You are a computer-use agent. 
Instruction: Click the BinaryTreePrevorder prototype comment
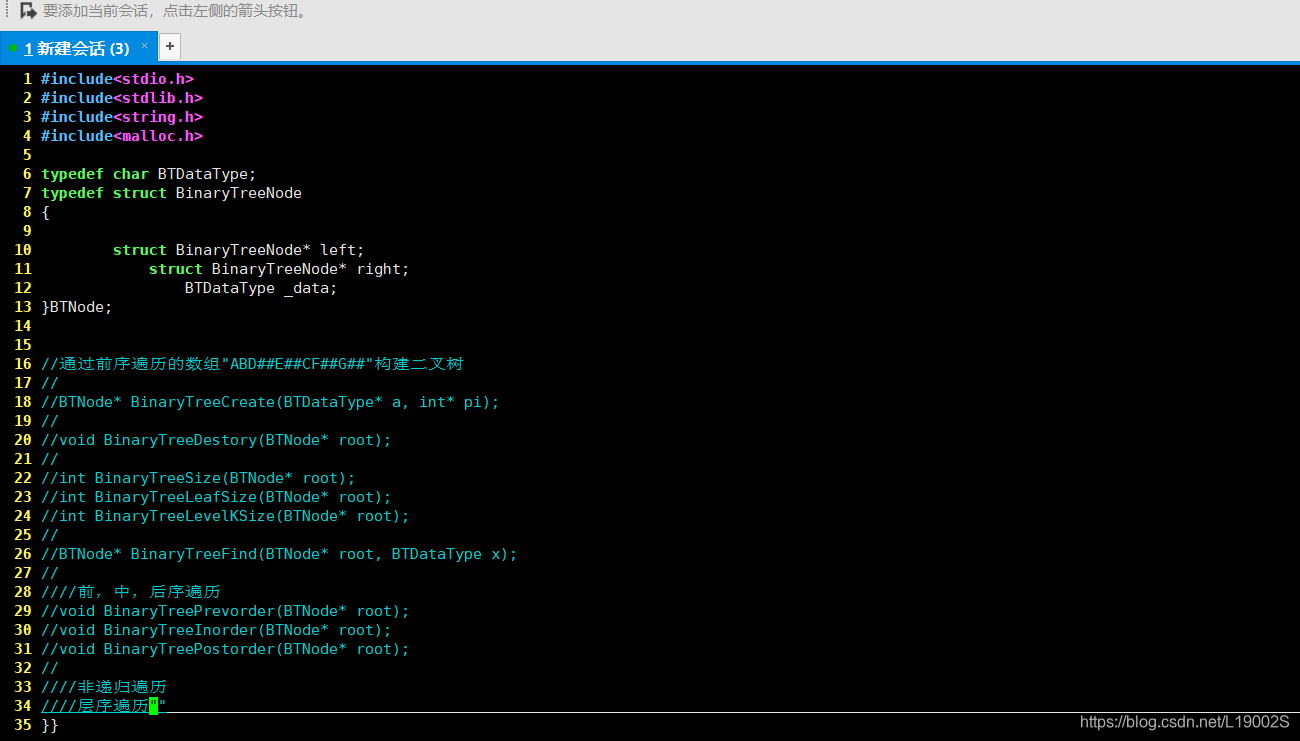pos(225,611)
